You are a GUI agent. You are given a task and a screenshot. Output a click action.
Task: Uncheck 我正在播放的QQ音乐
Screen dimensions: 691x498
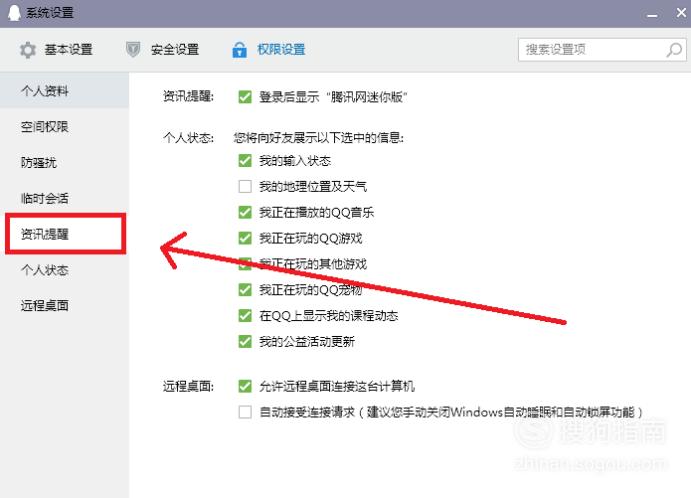[245, 212]
